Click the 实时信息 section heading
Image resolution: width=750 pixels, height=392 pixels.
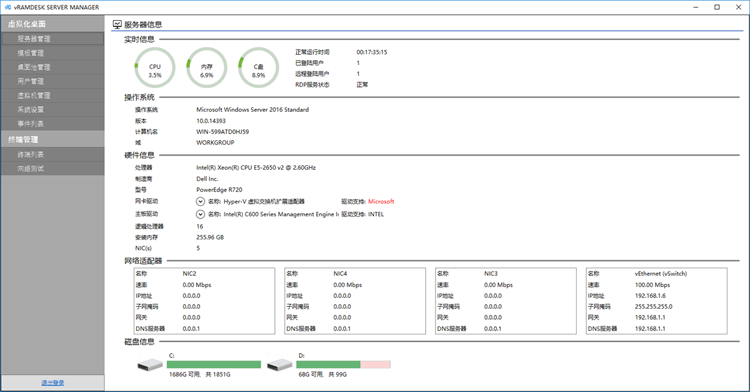tap(139, 39)
